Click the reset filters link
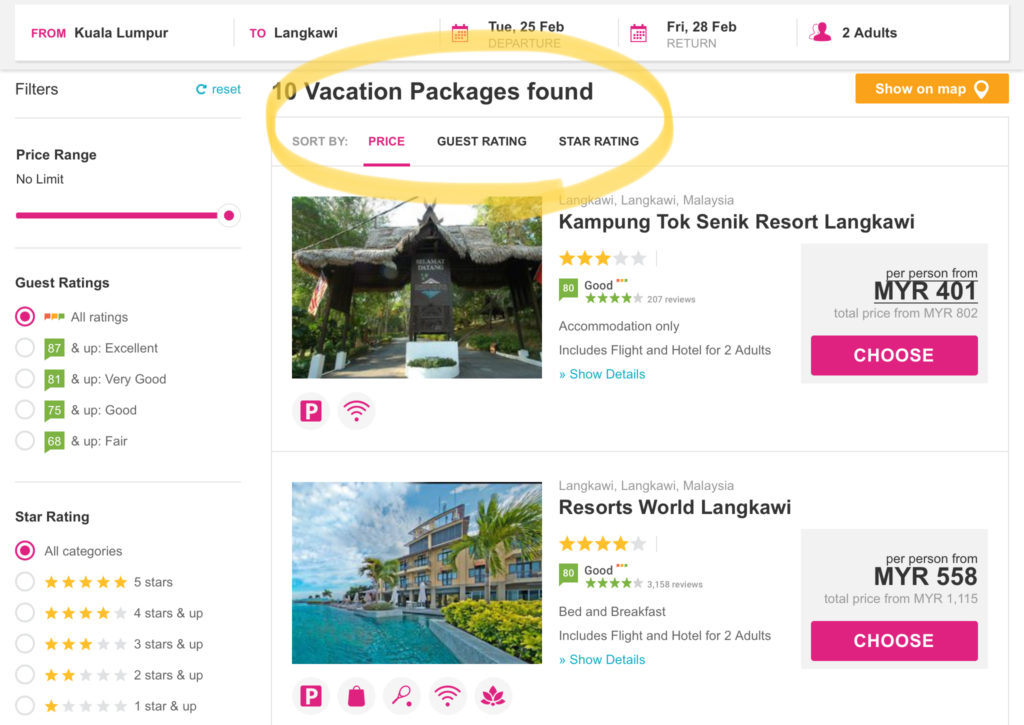This screenshot has width=1024, height=725. coord(219,89)
